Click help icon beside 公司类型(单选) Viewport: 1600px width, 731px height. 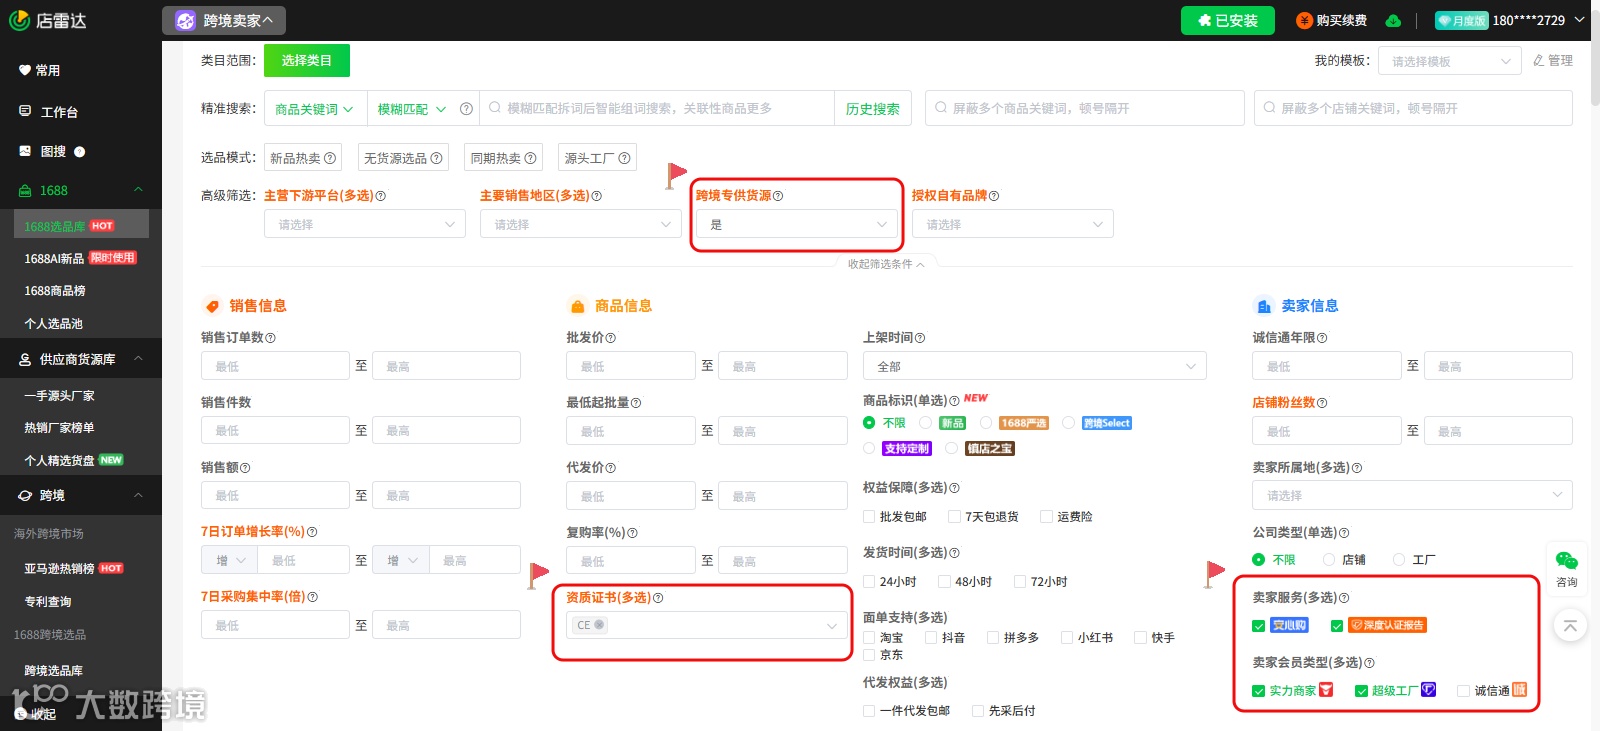point(1344,533)
